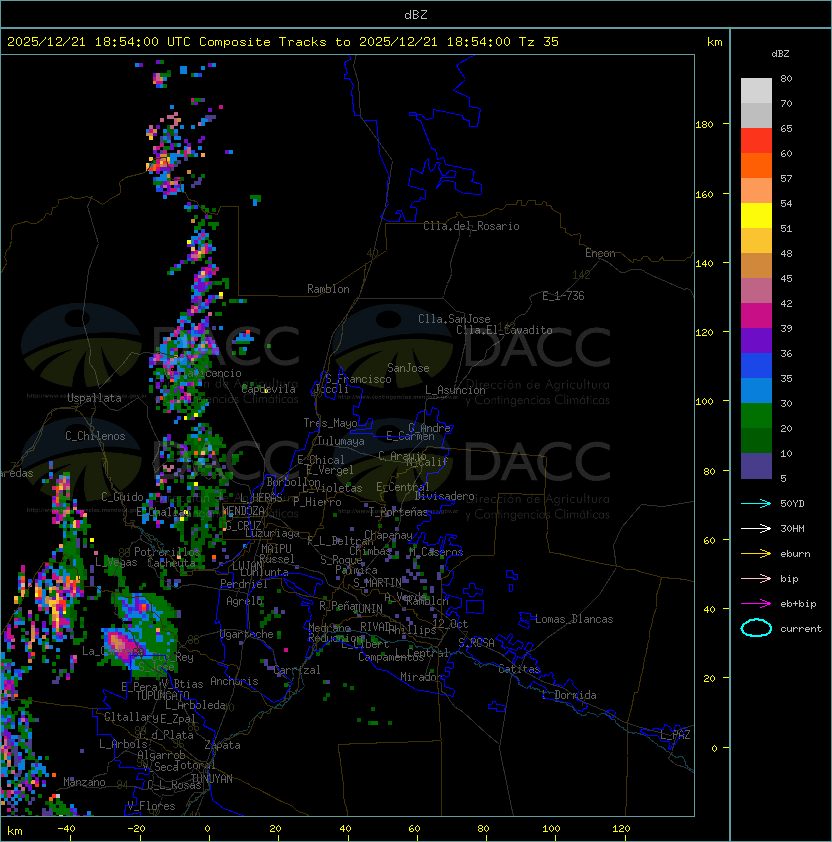This screenshot has width=832, height=842.
Task: Click the S_Francisco label
Action: (x=359, y=379)
